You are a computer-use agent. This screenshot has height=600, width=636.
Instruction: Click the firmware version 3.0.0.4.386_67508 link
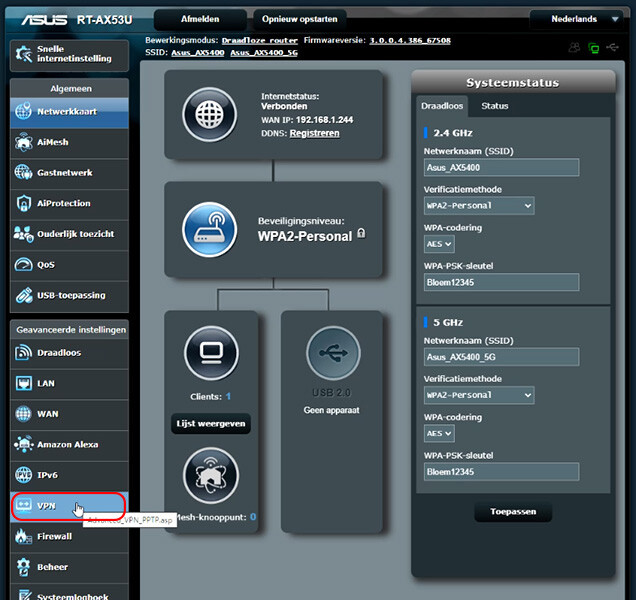[410, 41]
